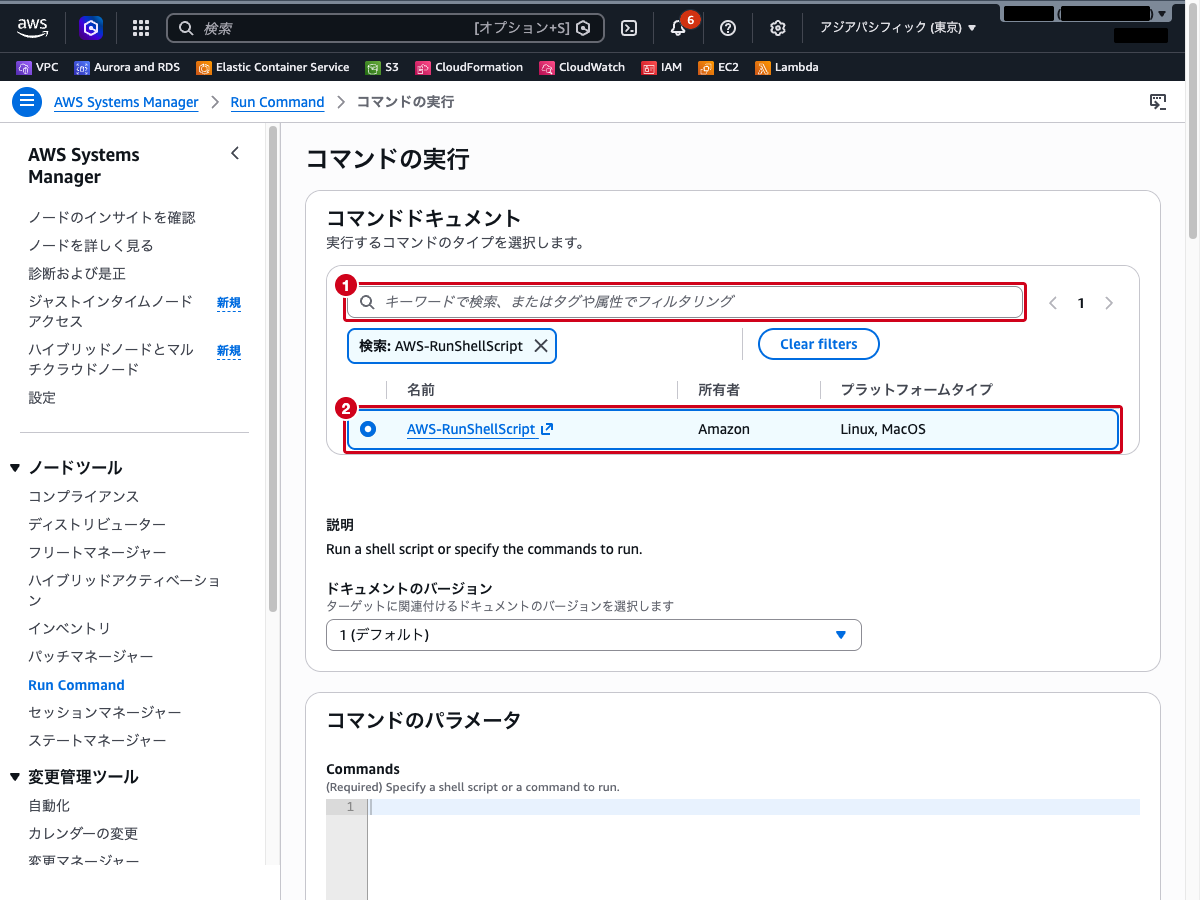Open 設定 in sidebar

[42, 397]
